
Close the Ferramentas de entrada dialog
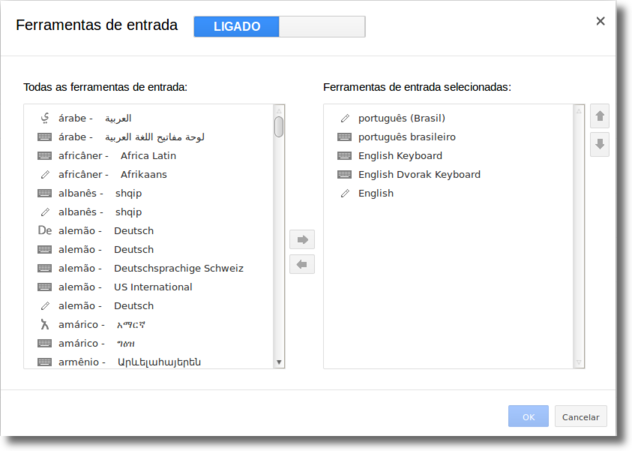point(601,21)
